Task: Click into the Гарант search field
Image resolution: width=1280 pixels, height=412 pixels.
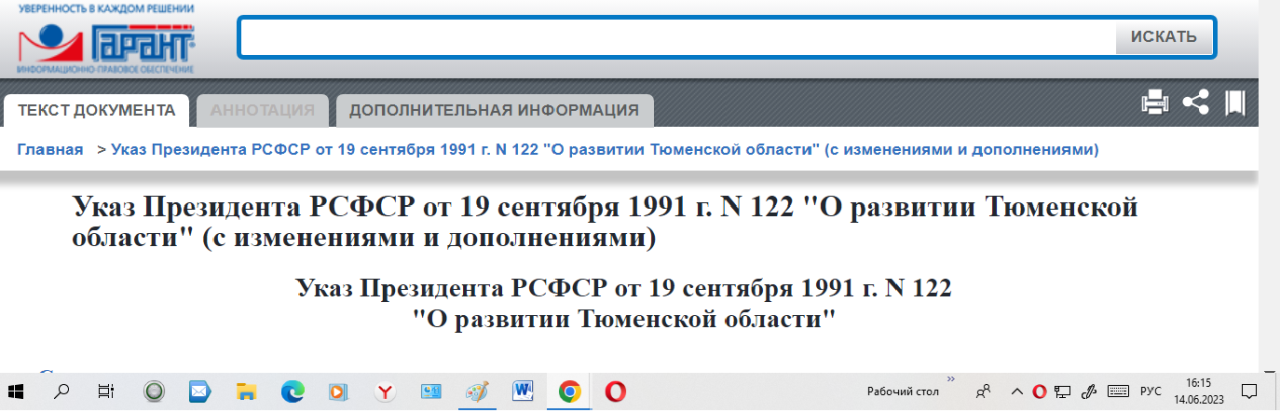Action: coord(676,37)
